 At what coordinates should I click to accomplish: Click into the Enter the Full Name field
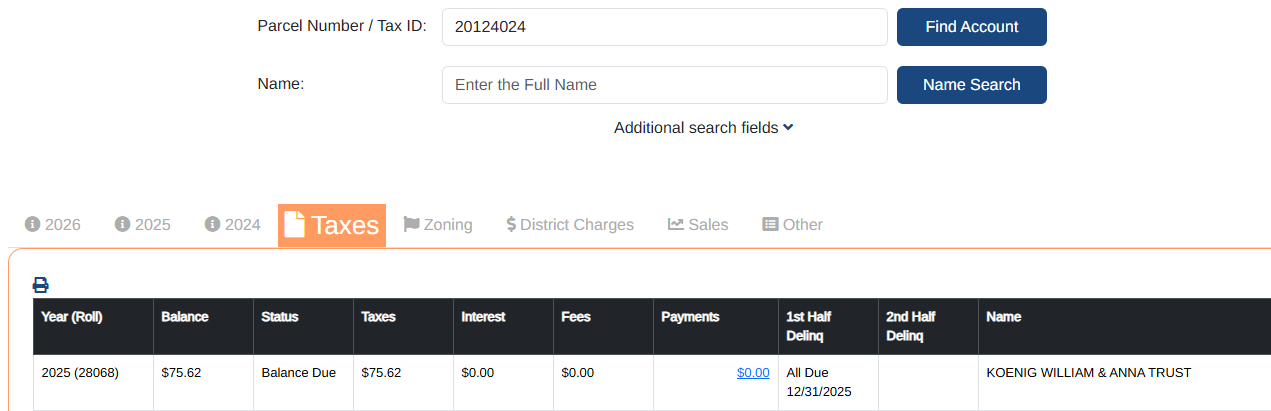coord(664,85)
